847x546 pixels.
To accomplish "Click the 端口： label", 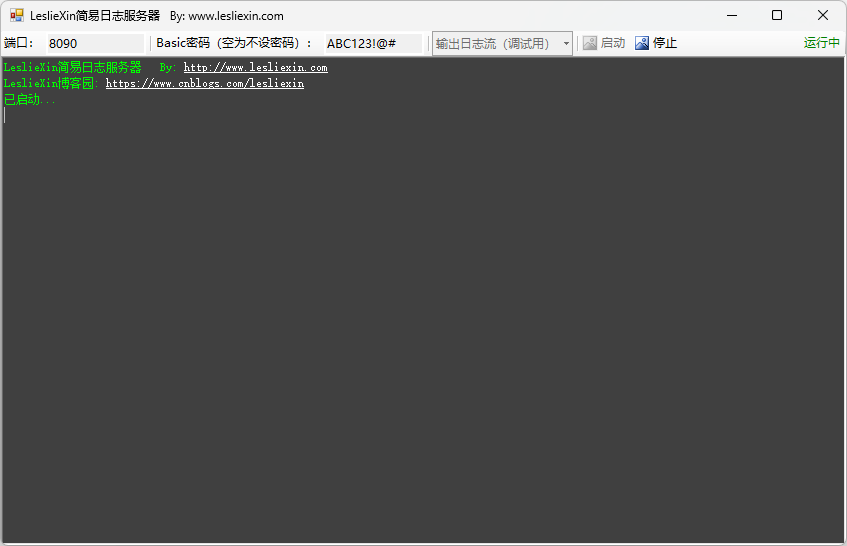I will pyautogui.click(x=19, y=43).
